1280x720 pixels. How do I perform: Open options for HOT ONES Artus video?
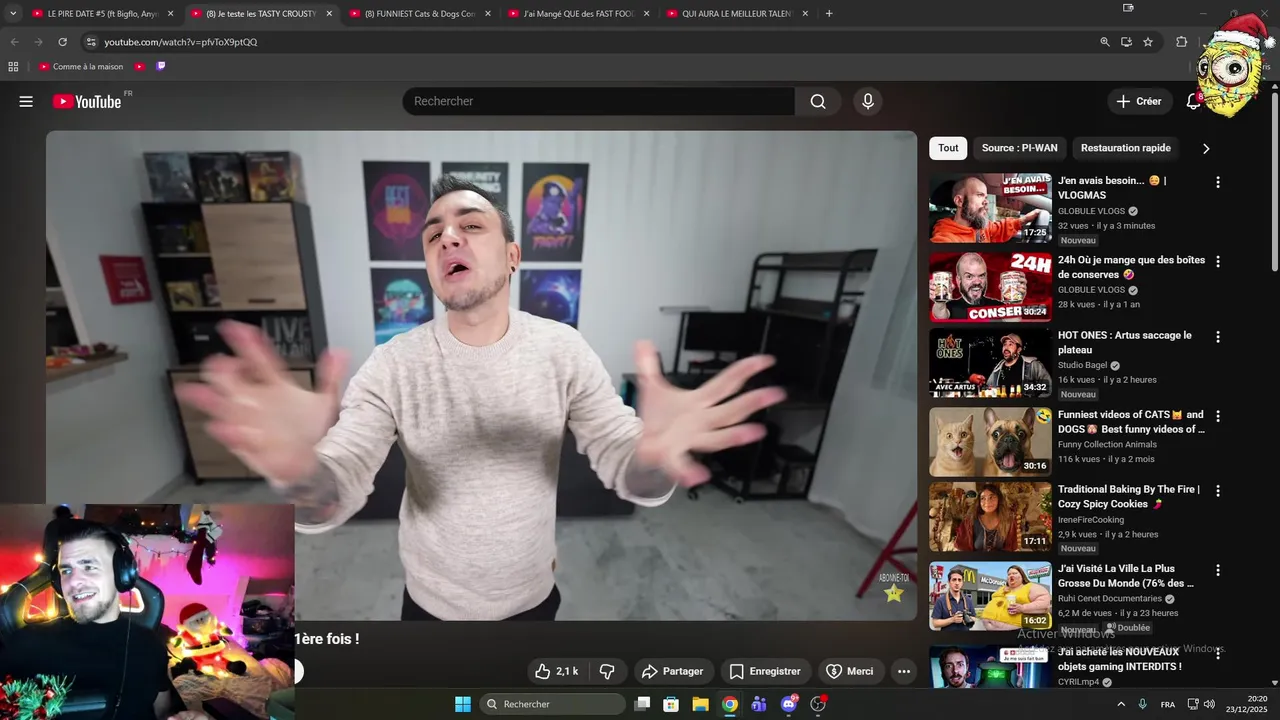tap(1217, 337)
